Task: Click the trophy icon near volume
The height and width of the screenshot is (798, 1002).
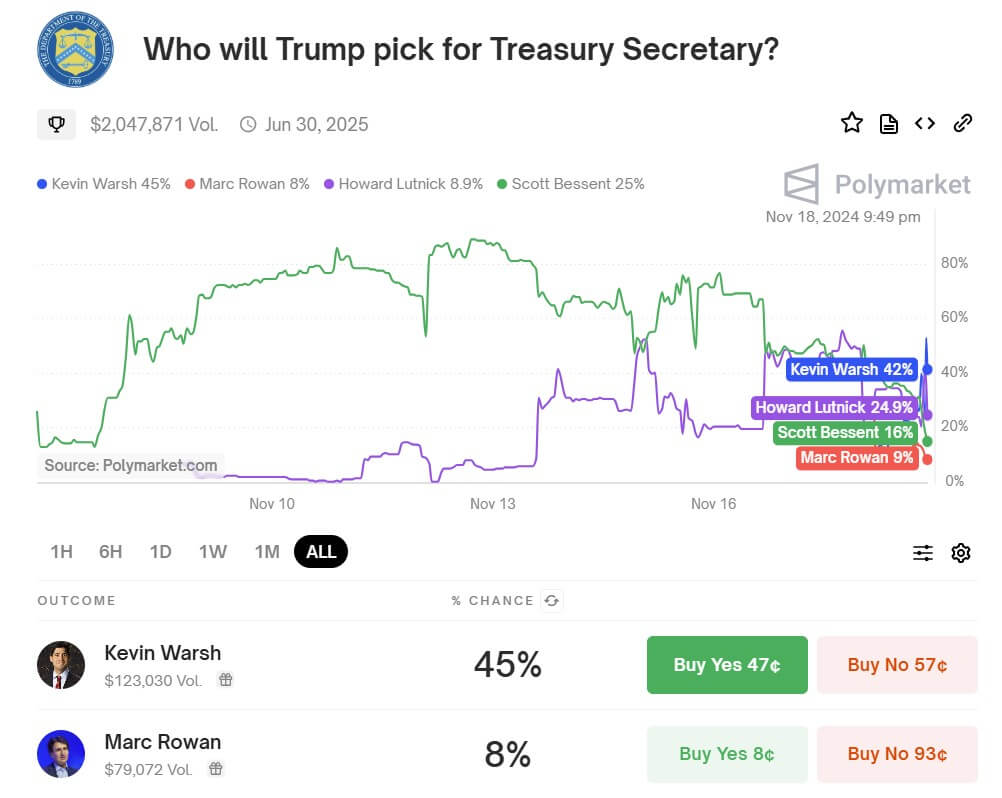Action: tap(57, 124)
